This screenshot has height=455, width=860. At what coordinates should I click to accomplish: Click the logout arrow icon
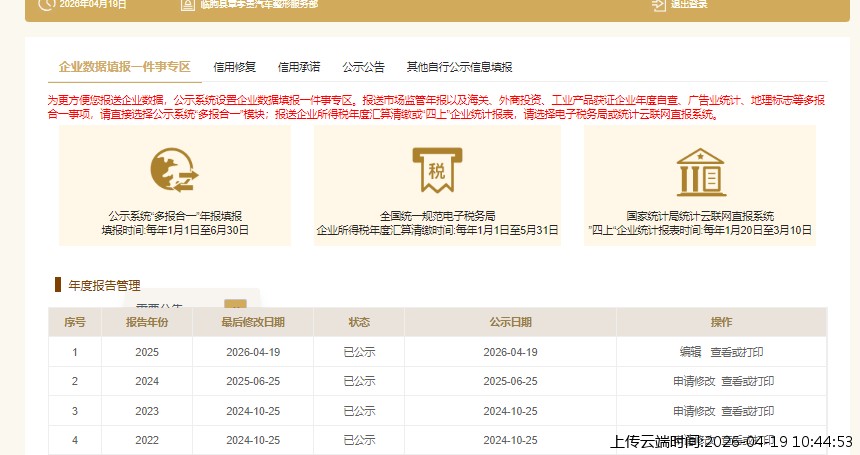(x=658, y=4)
